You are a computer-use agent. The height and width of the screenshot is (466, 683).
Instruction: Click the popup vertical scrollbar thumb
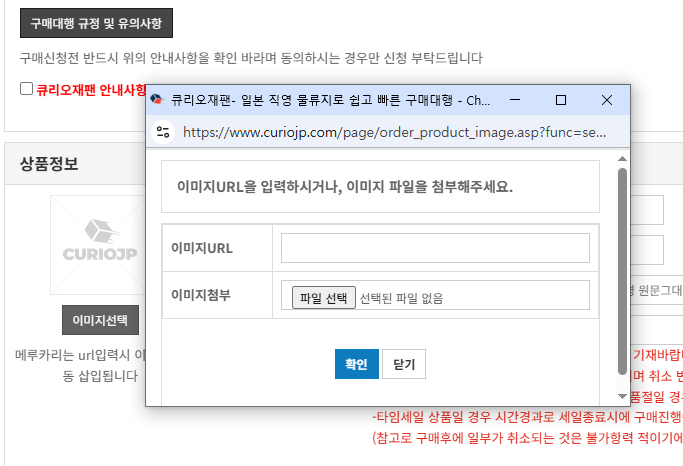[622, 271]
